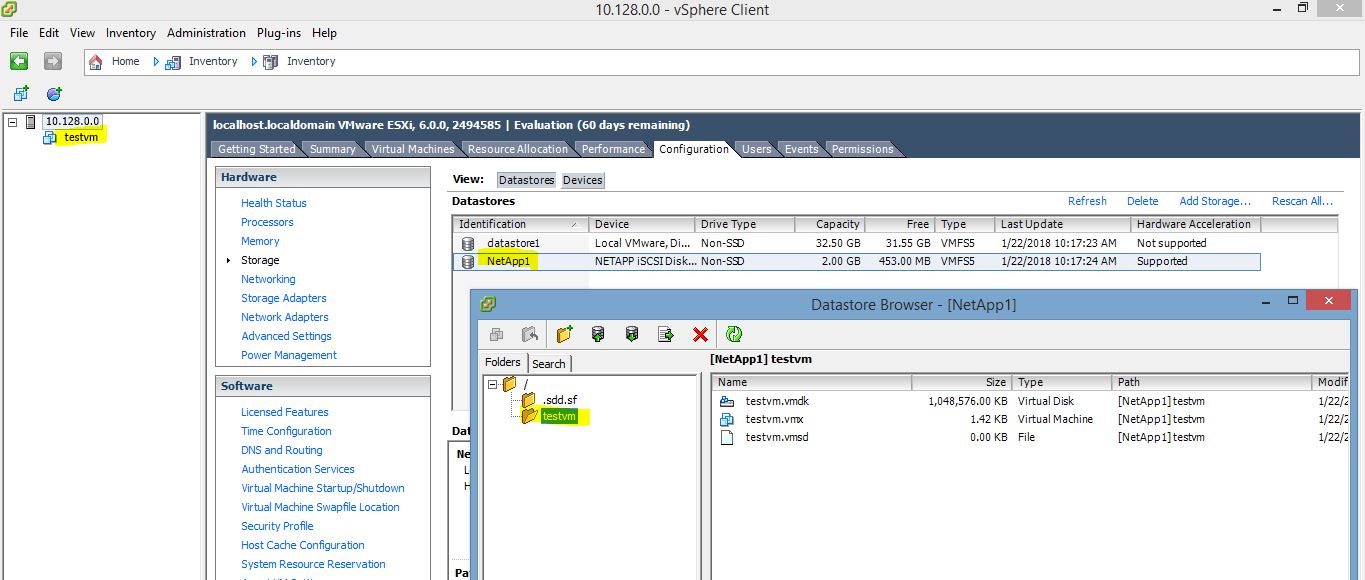Navigate back with the green arrow icon

(18, 61)
